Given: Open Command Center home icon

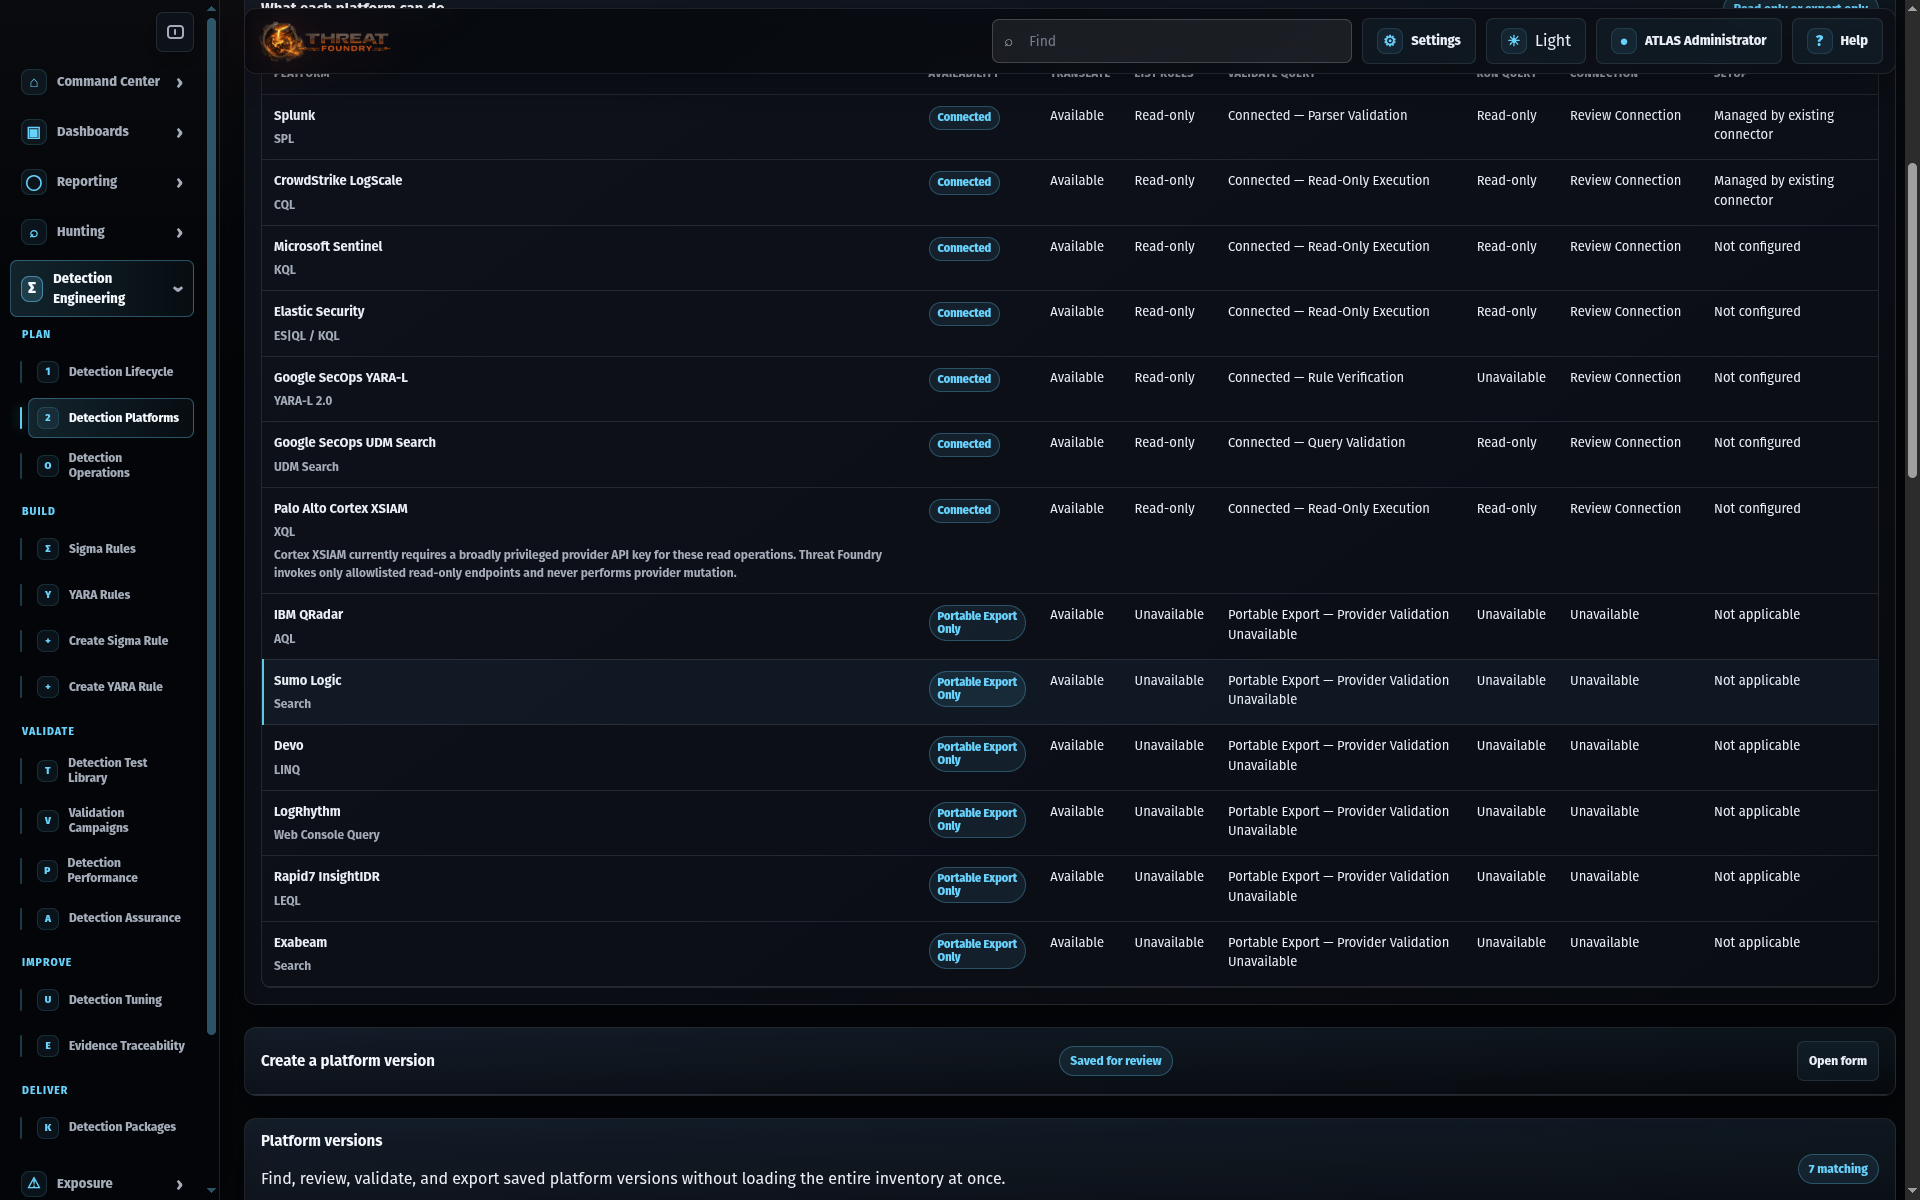Looking at the screenshot, I should point(34,82).
